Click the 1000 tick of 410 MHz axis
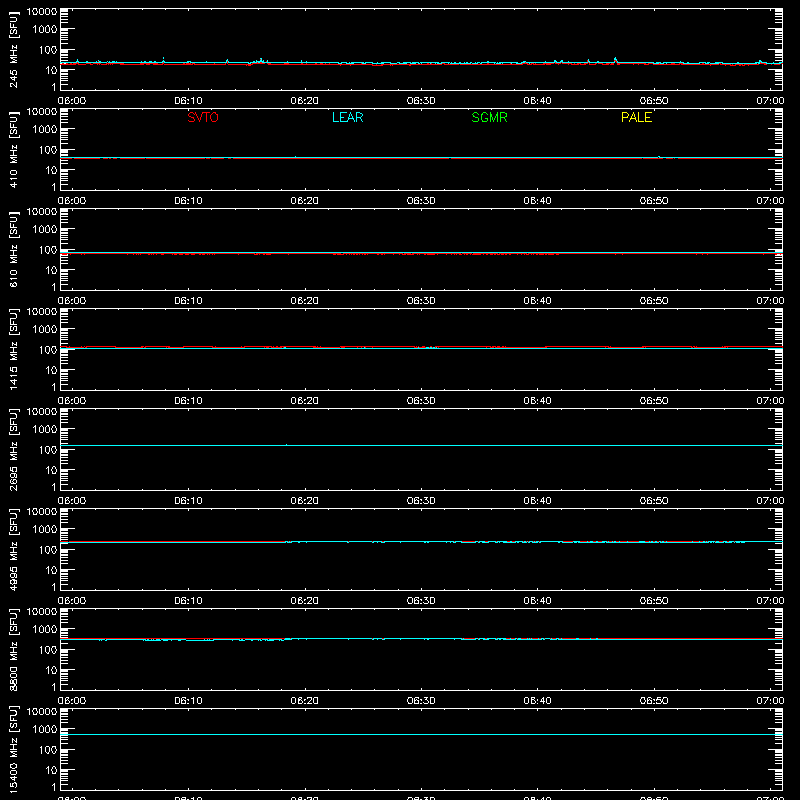800x800 pixels. pos(45,130)
